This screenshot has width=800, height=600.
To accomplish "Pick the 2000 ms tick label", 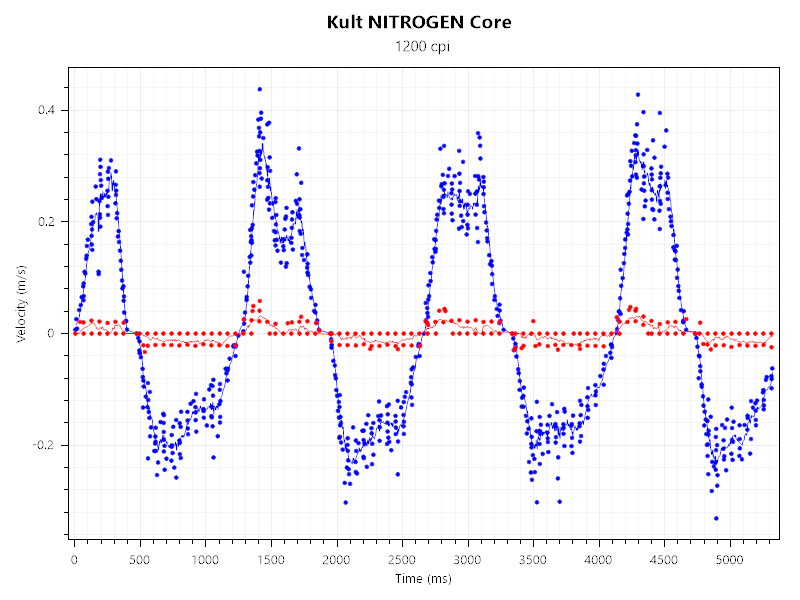I will 337,559.
